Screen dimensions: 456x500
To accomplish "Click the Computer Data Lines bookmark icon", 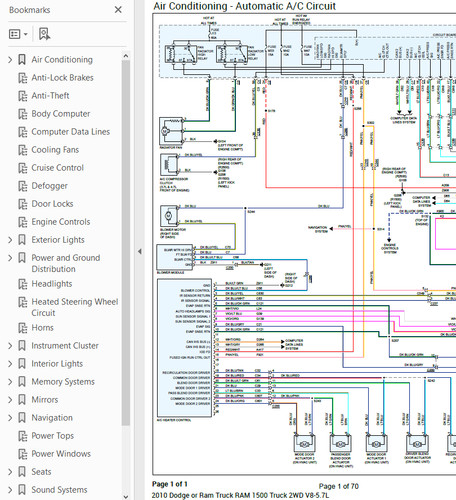I will click(23, 132).
